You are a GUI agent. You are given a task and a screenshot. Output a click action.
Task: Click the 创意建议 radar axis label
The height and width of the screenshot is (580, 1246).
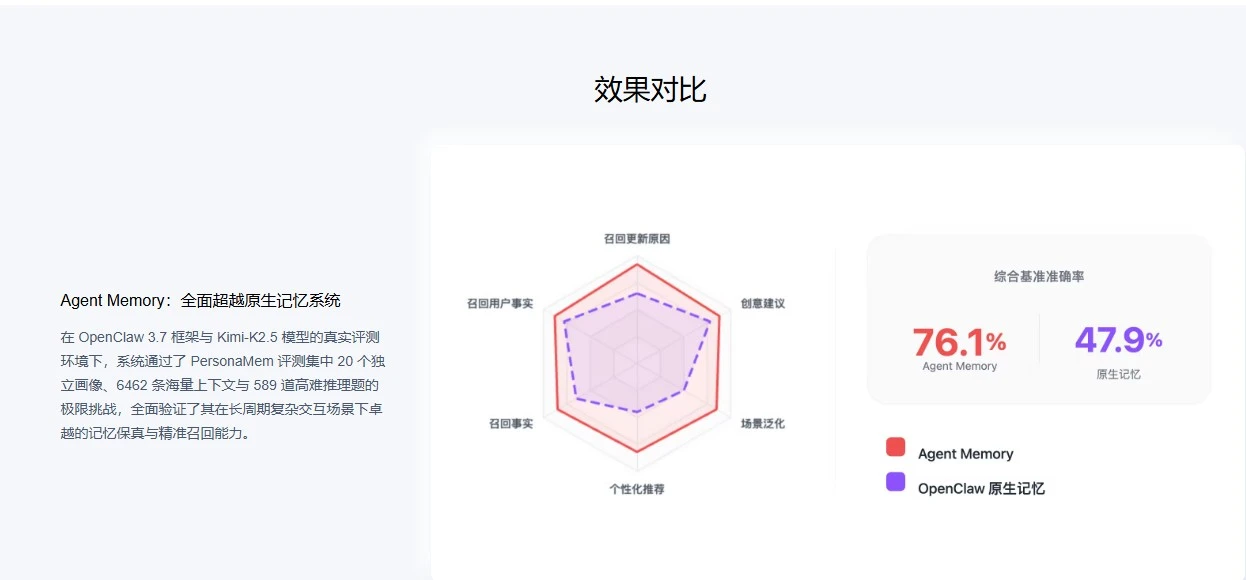pos(762,303)
